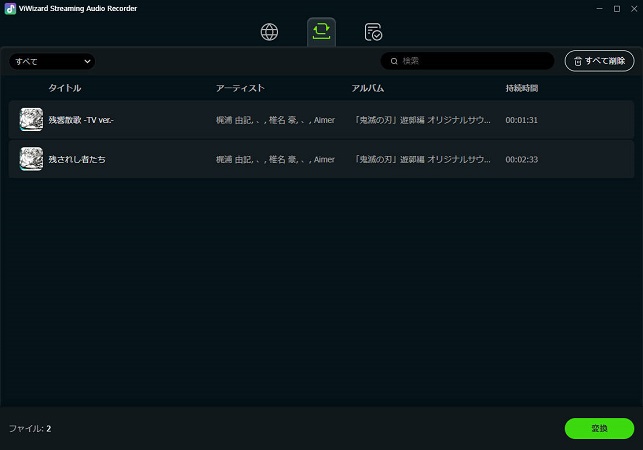Click the アーティスト column header
Screen dimensions: 643x450
coord(240,88)
